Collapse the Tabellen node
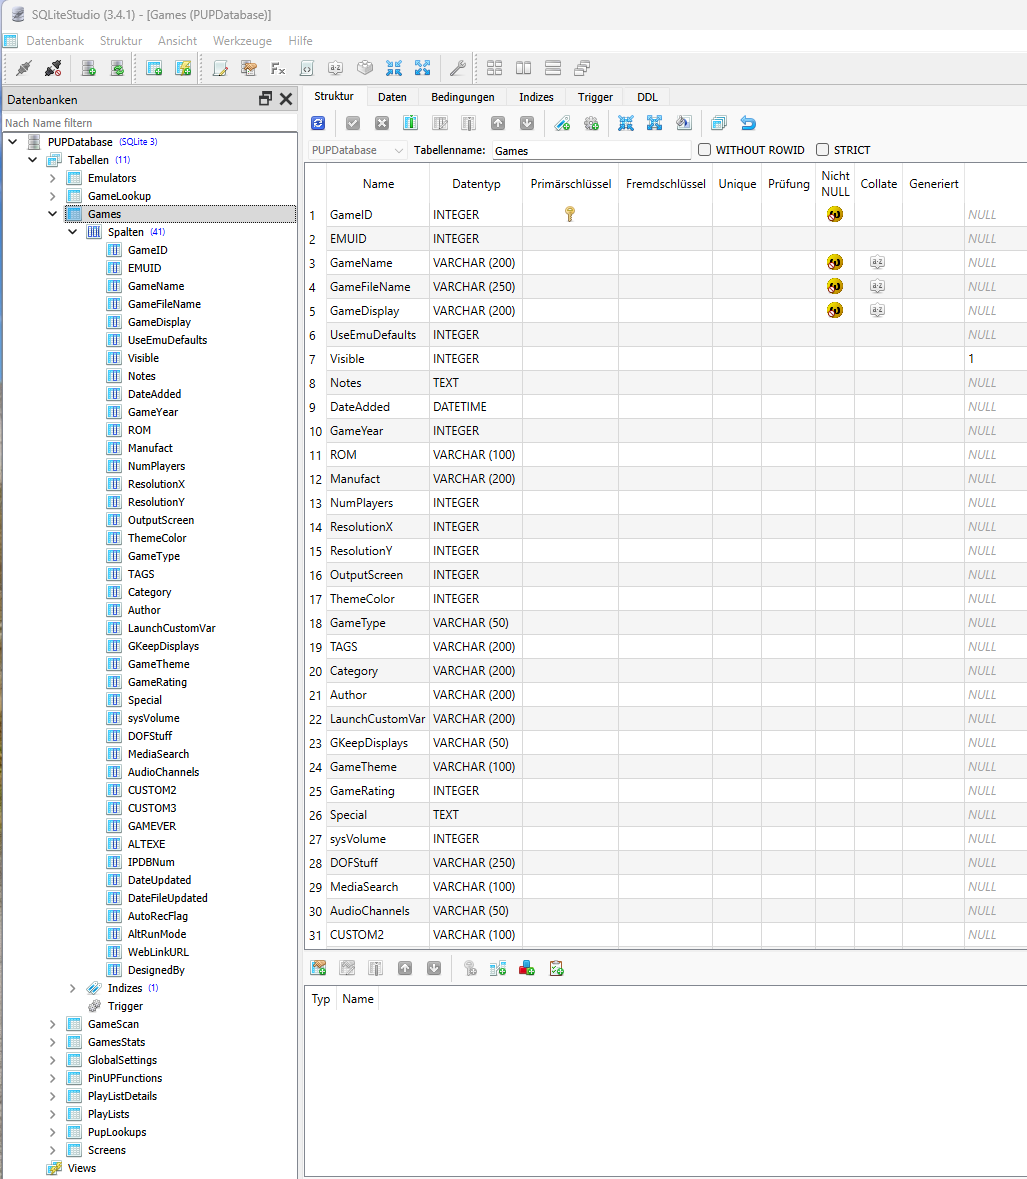Image resolution: width=1027 pixels, height=1179 pixels. 32,159
